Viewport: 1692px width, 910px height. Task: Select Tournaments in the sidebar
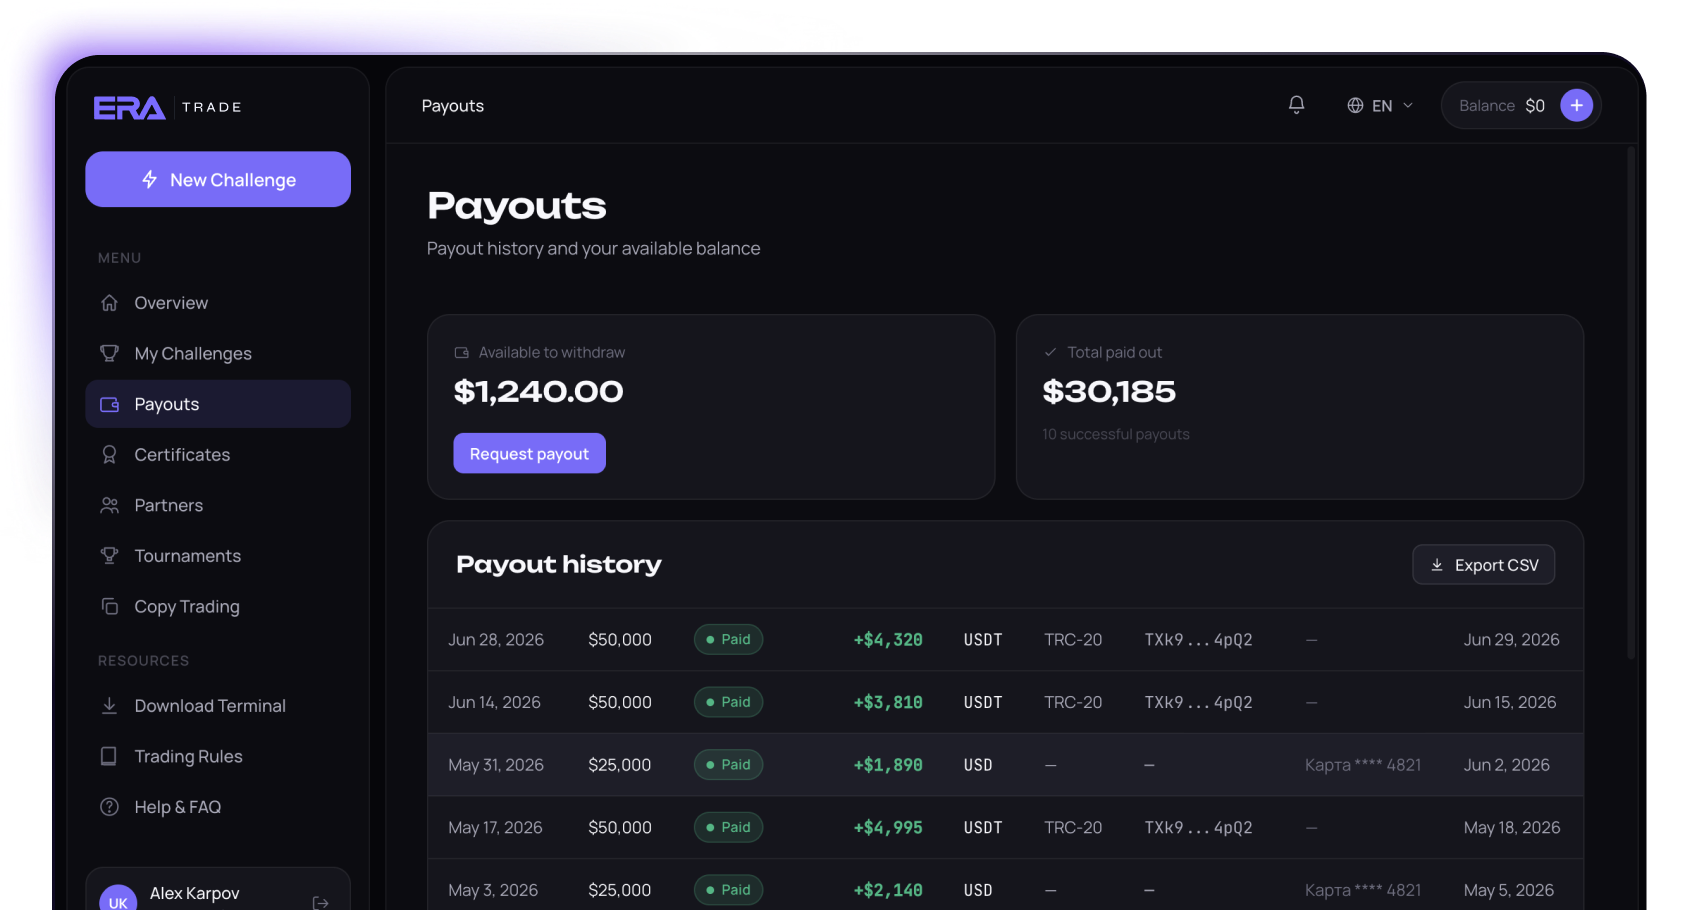[x=218, y=555]
